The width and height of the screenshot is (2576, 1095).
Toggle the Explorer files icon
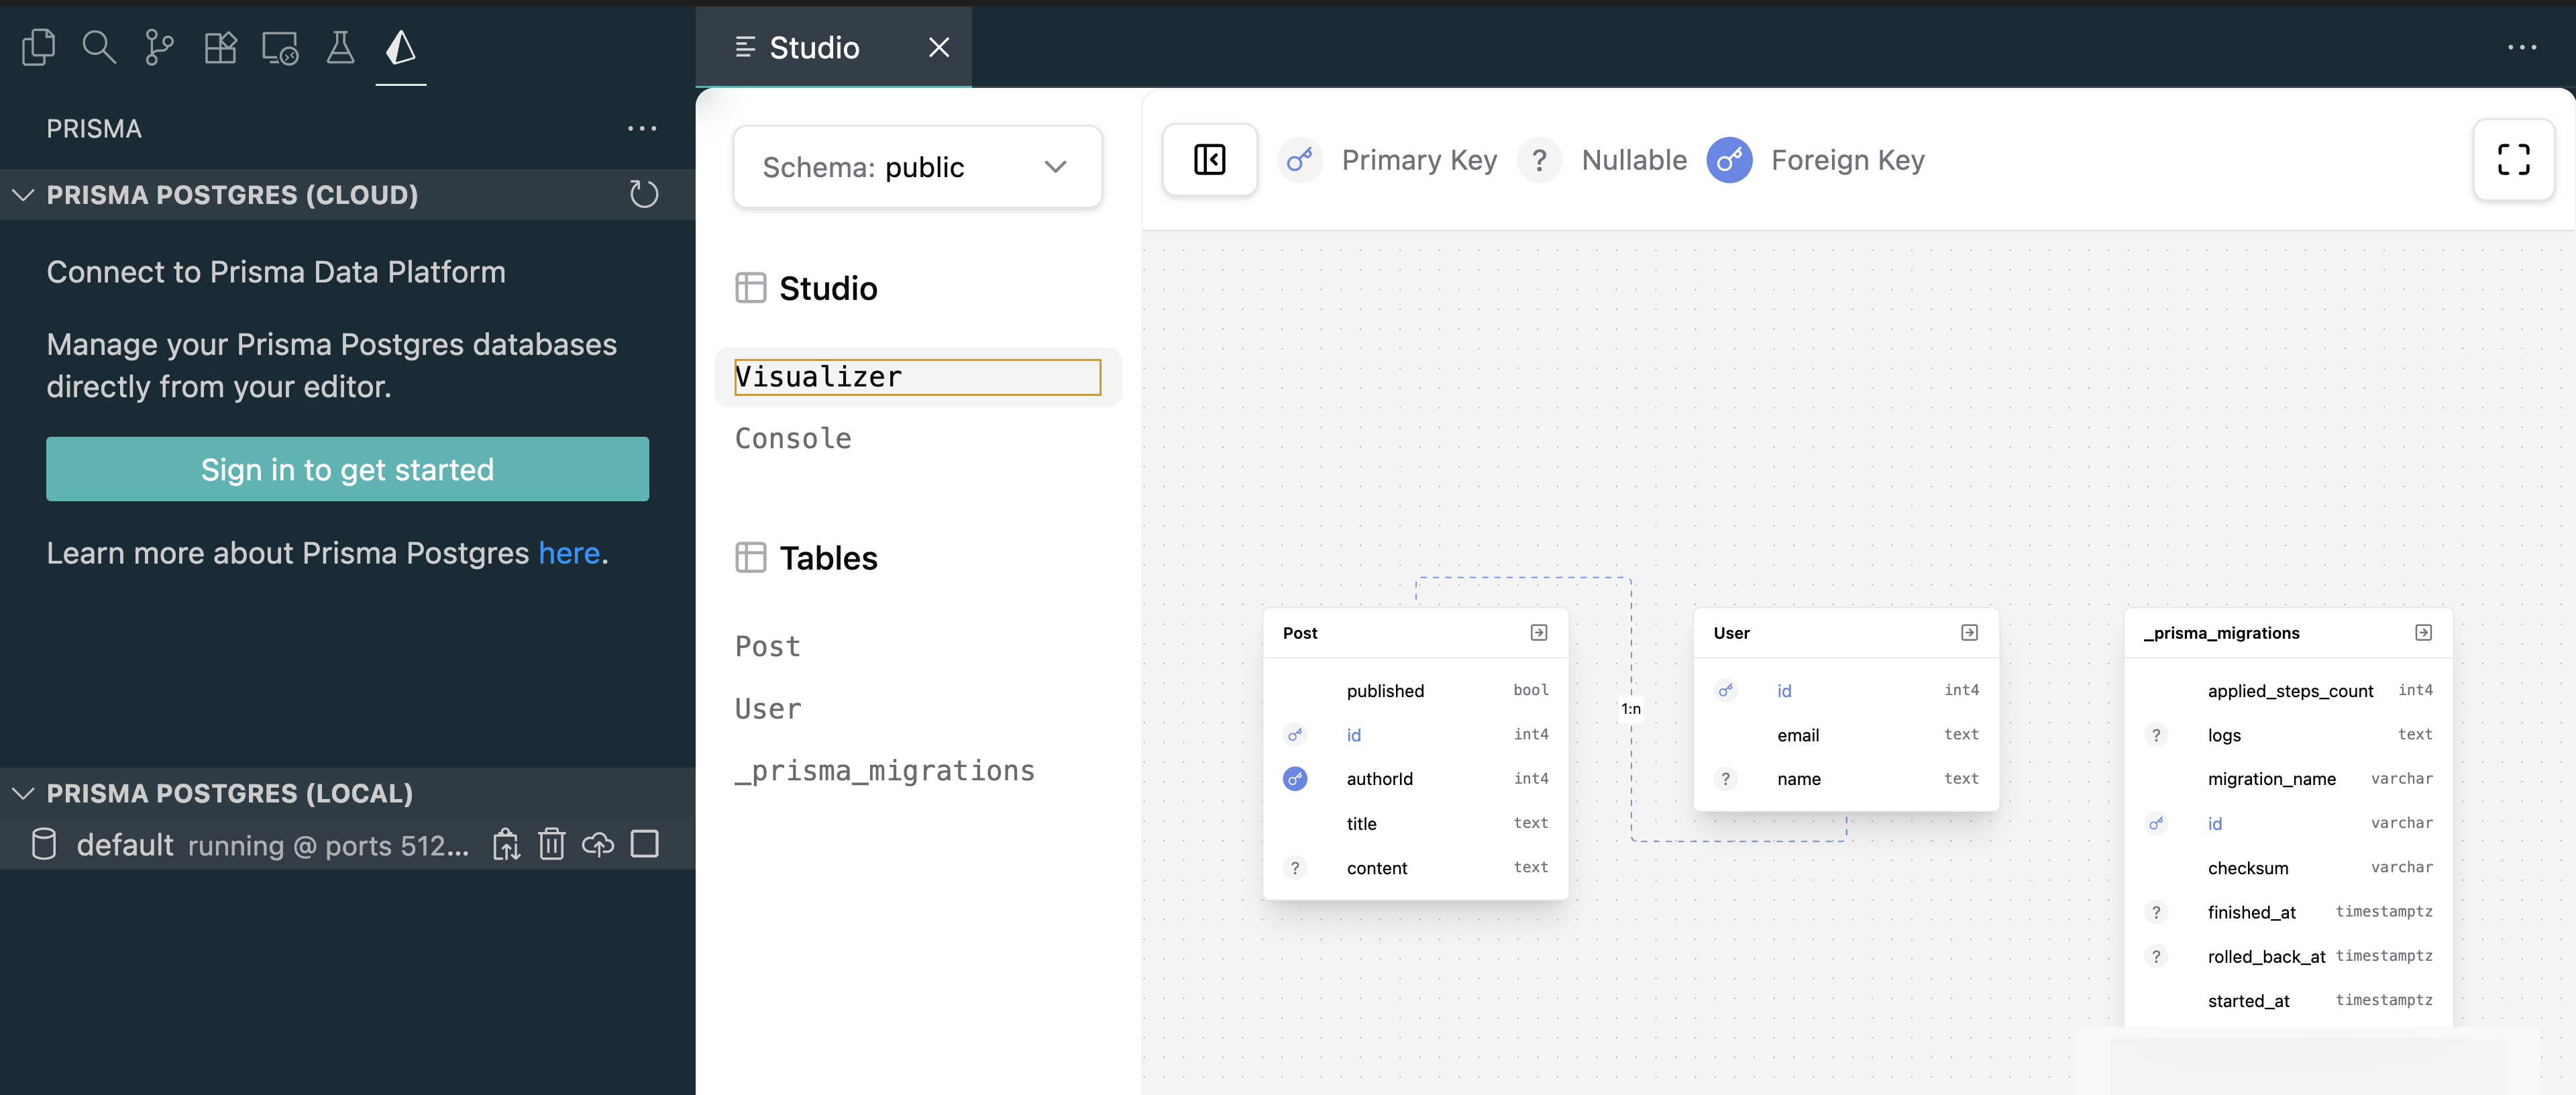click(x=38, y=47)
